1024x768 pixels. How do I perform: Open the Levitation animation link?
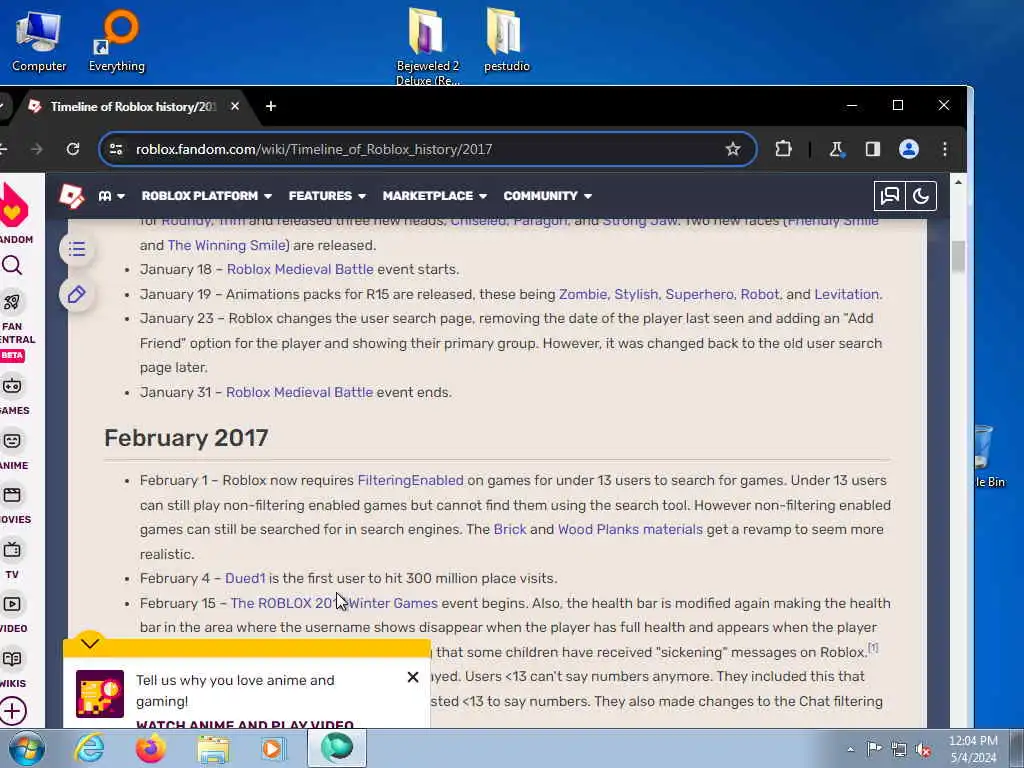tap(846, 294)
